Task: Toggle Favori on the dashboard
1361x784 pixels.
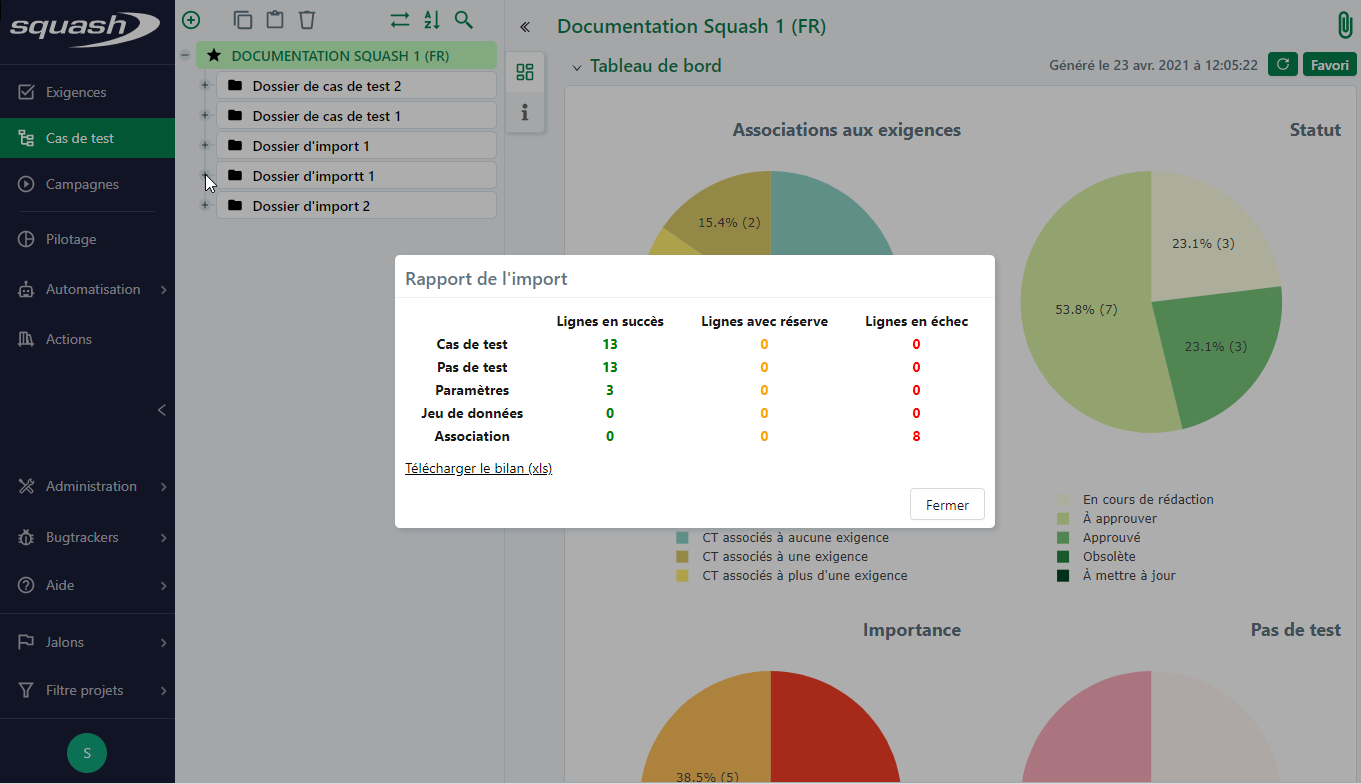Action: [x=1329, y=64]
